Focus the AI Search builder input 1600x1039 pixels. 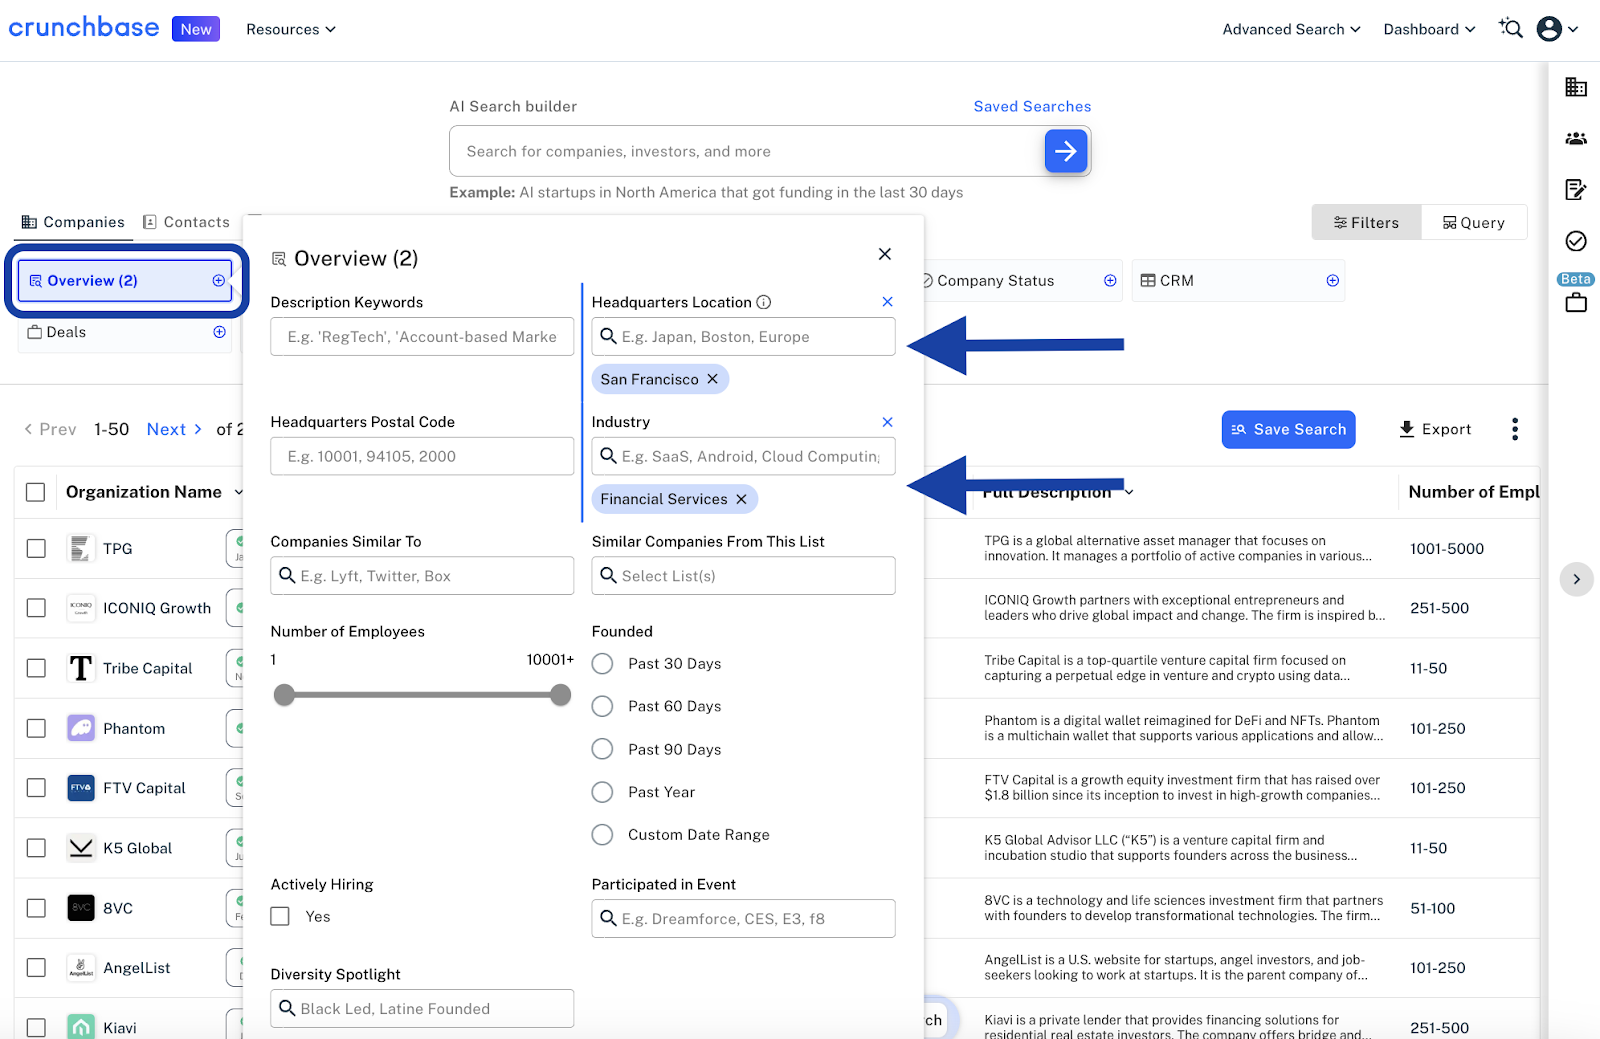pos(747,151)
